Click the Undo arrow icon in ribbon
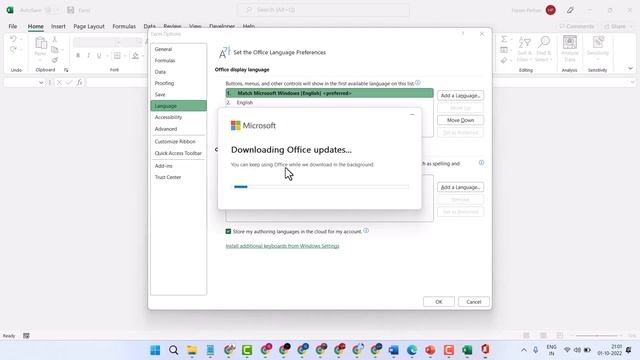This screenshot has width=640, height=360. pos(13,39)
